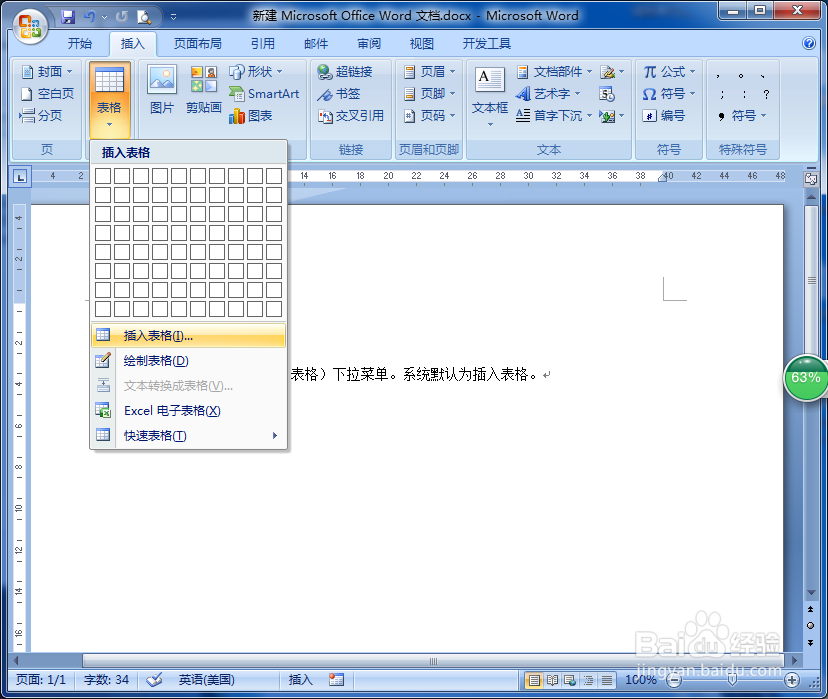Insert a text box via 文本框

(489, 93)
